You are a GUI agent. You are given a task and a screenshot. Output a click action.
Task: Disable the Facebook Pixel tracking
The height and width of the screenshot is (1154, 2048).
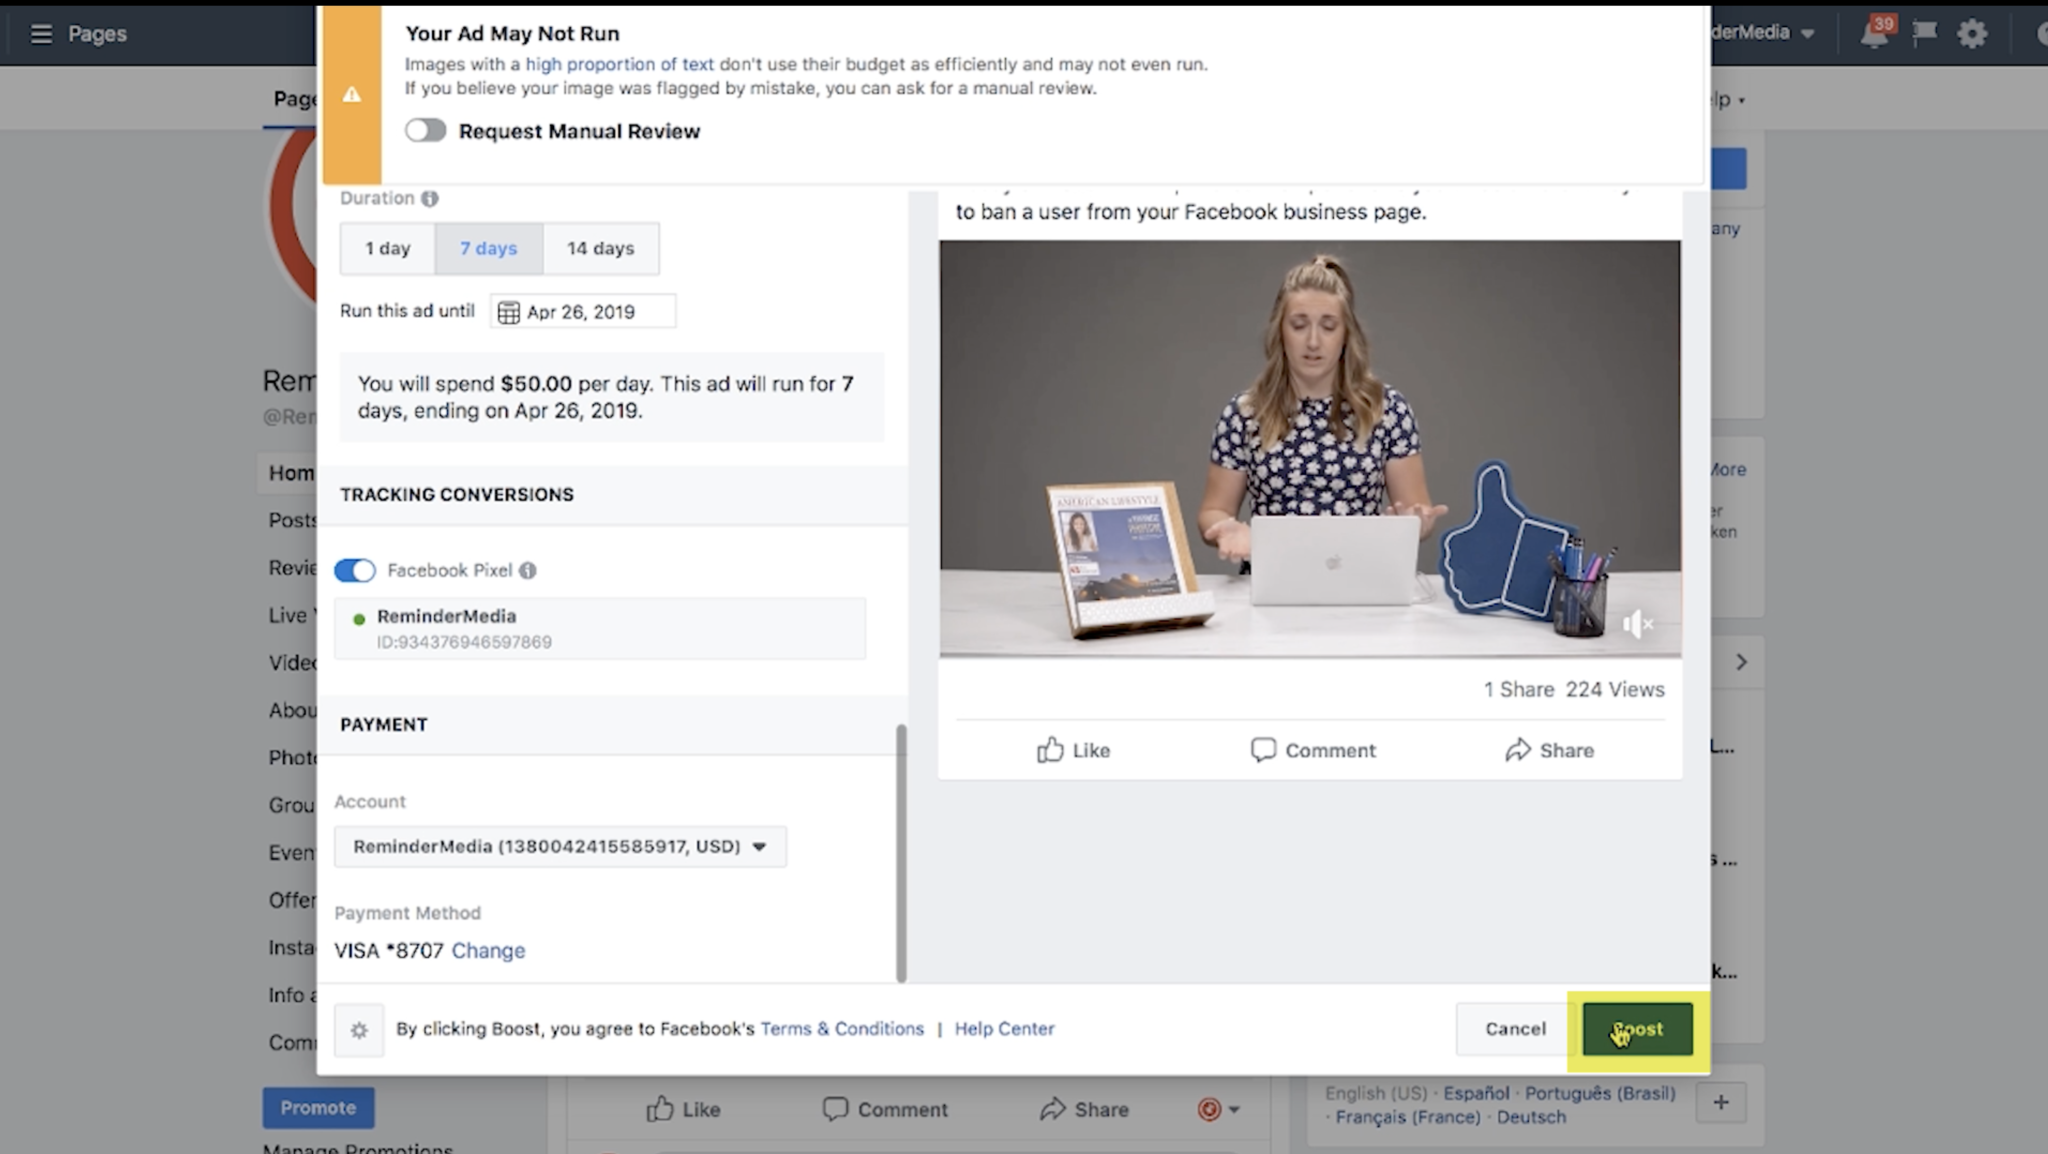pos(355,570)
